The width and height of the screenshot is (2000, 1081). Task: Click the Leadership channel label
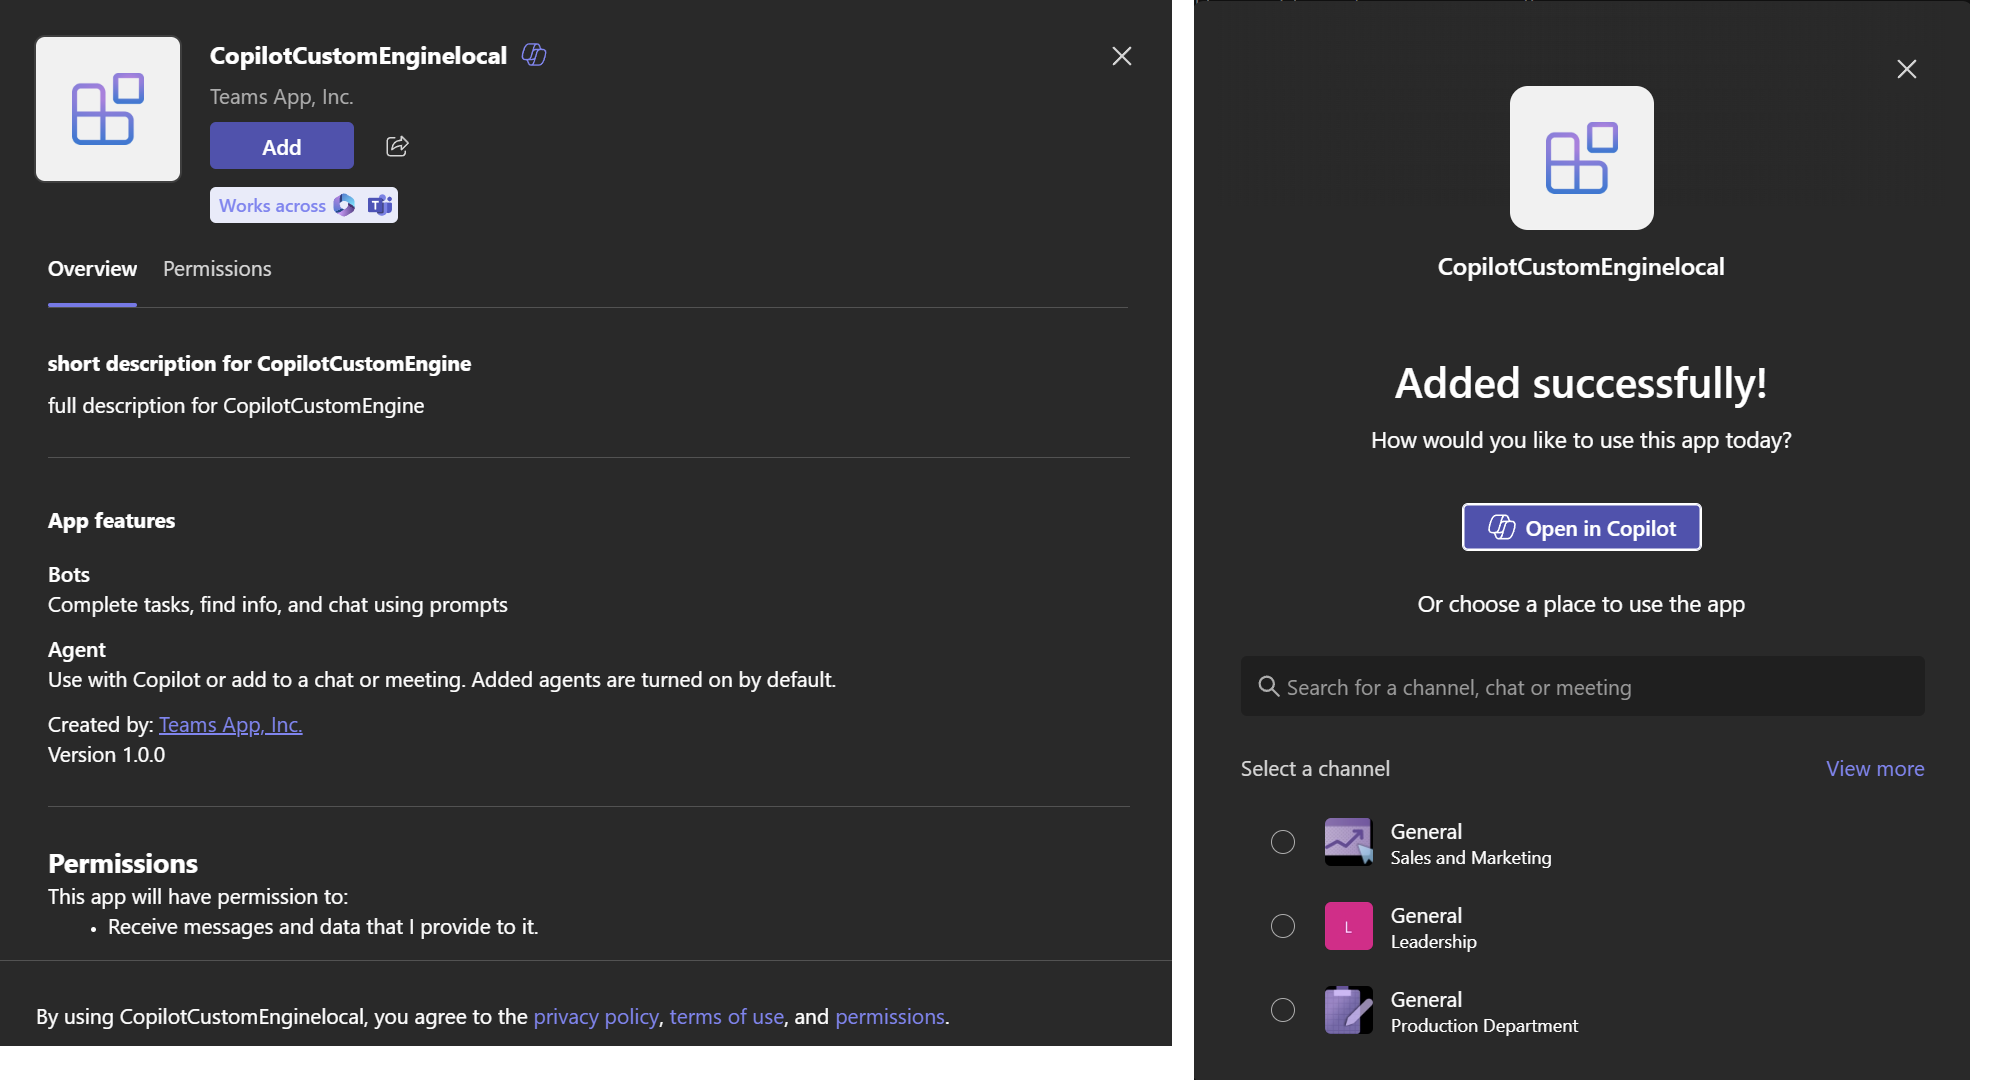click(x=1433, y=942)
